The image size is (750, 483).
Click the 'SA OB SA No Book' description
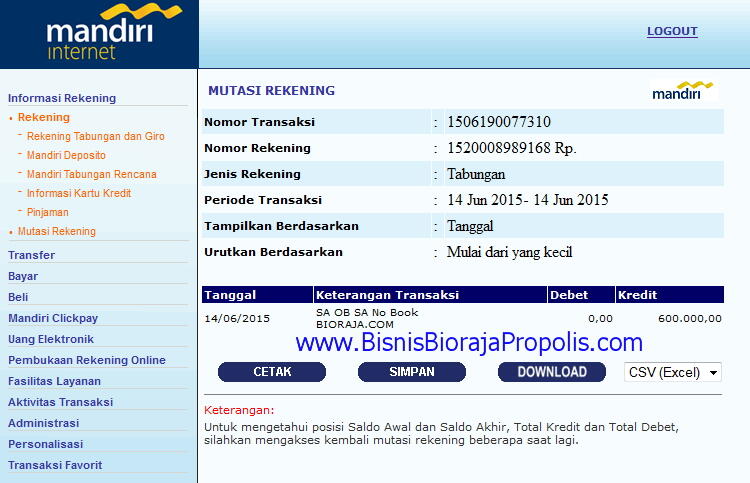[x=367, y=313]
